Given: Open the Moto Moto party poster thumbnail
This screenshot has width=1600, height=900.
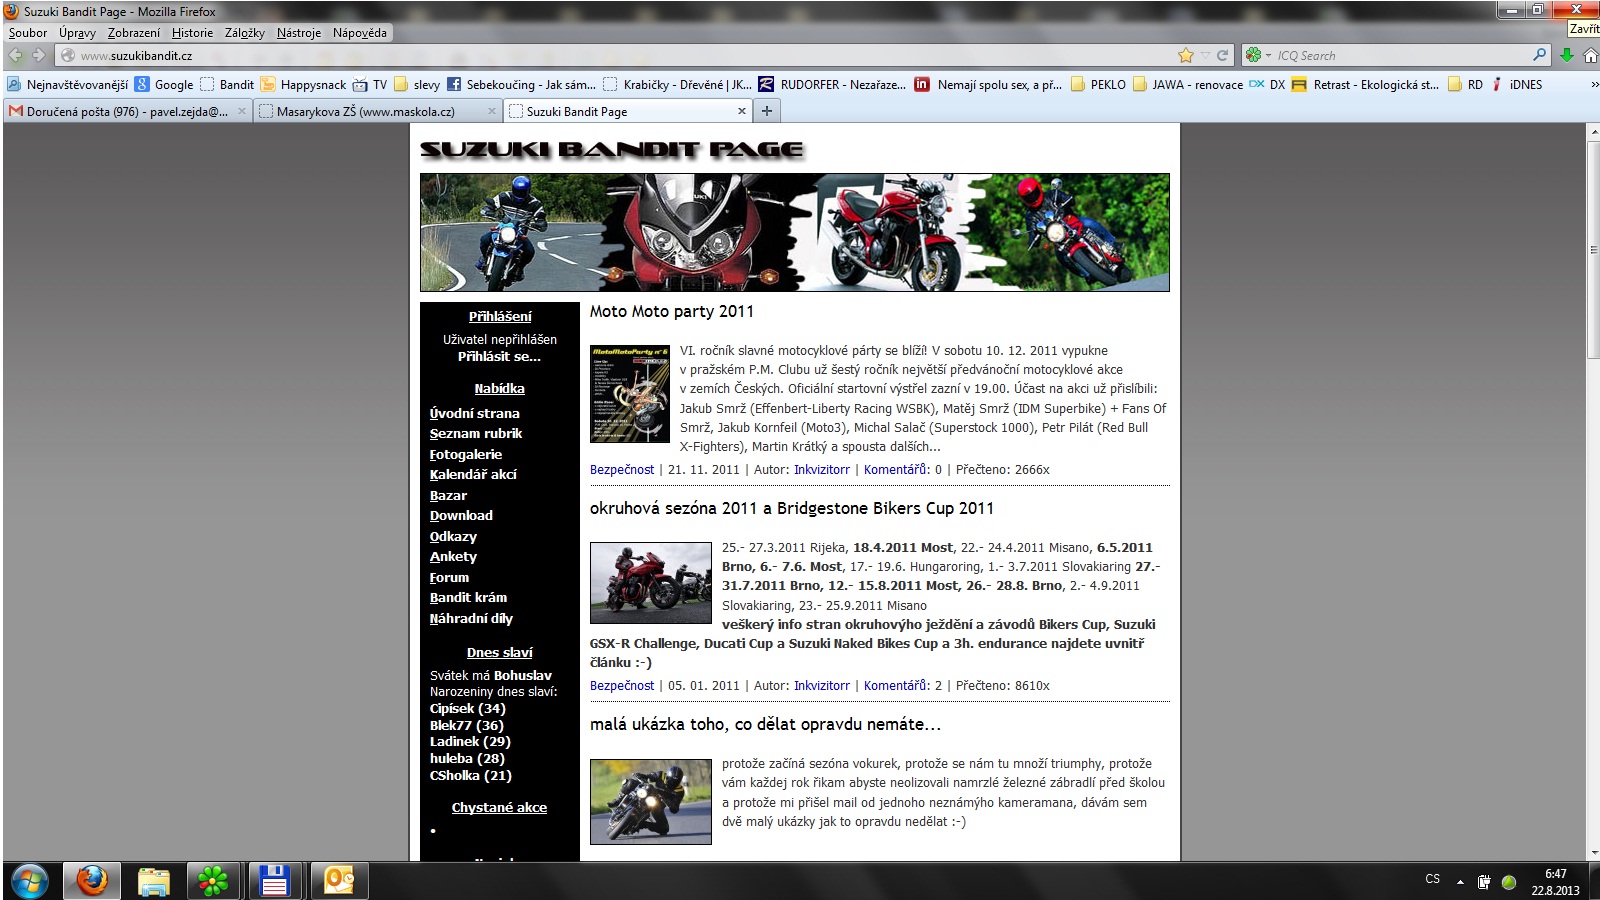Looking at the screenshot, I should tap(630, 394).
